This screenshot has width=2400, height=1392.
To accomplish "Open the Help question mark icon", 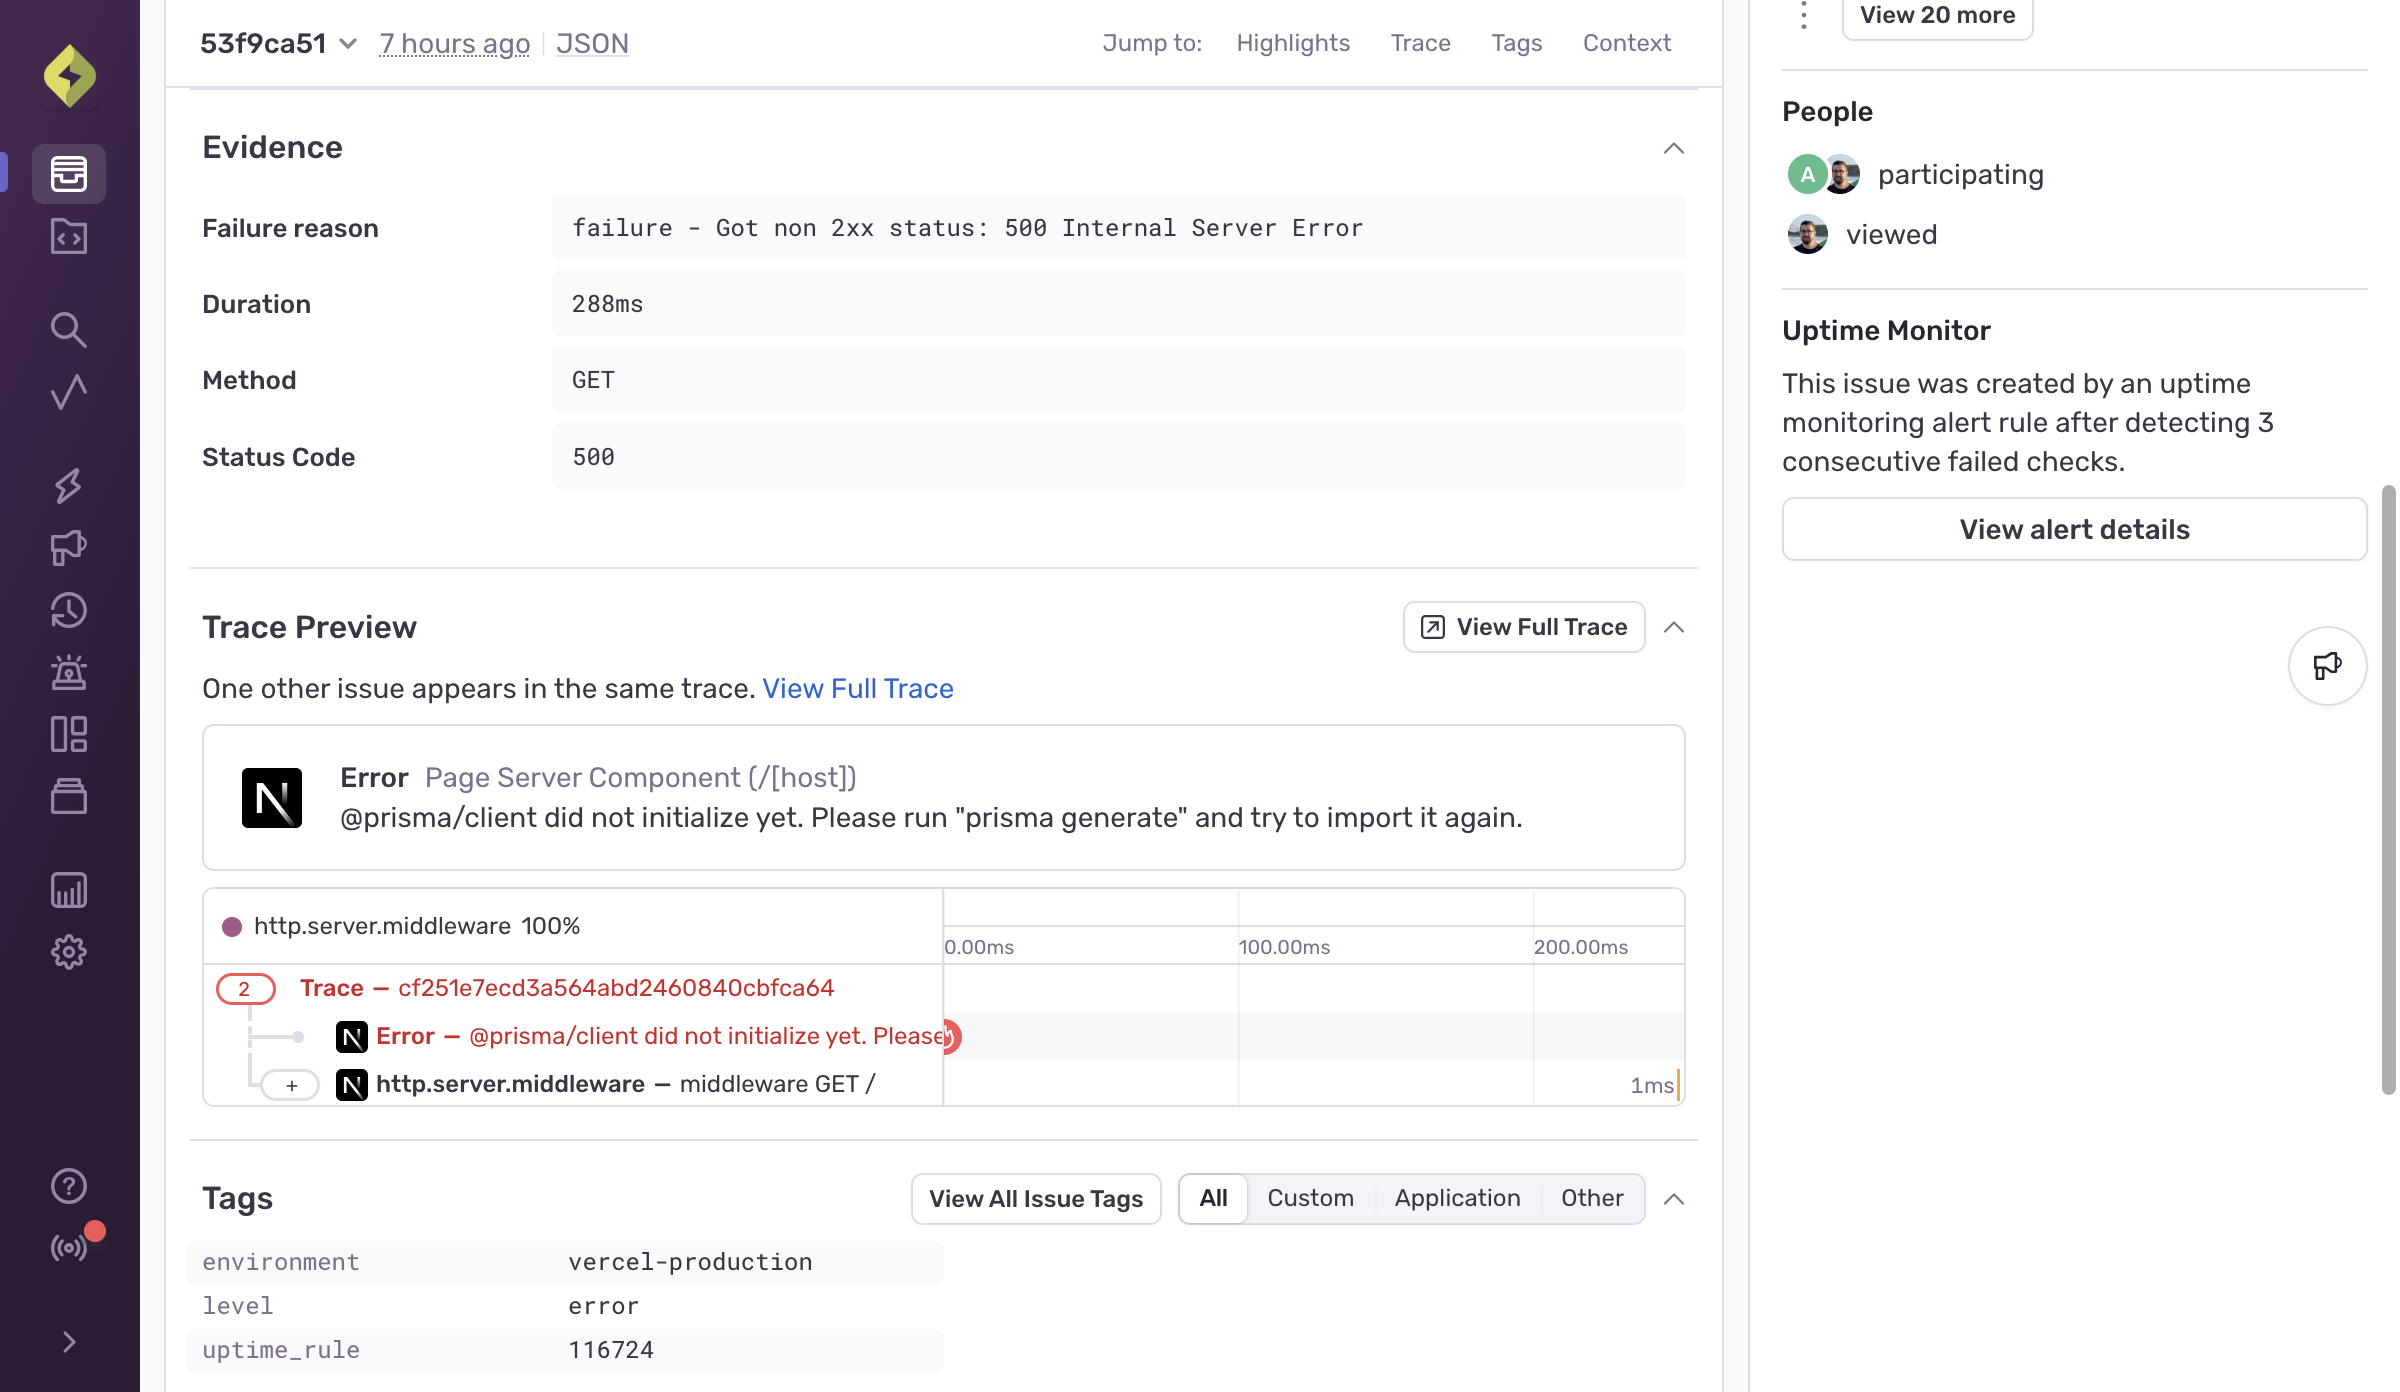I will click(69, 1186).
